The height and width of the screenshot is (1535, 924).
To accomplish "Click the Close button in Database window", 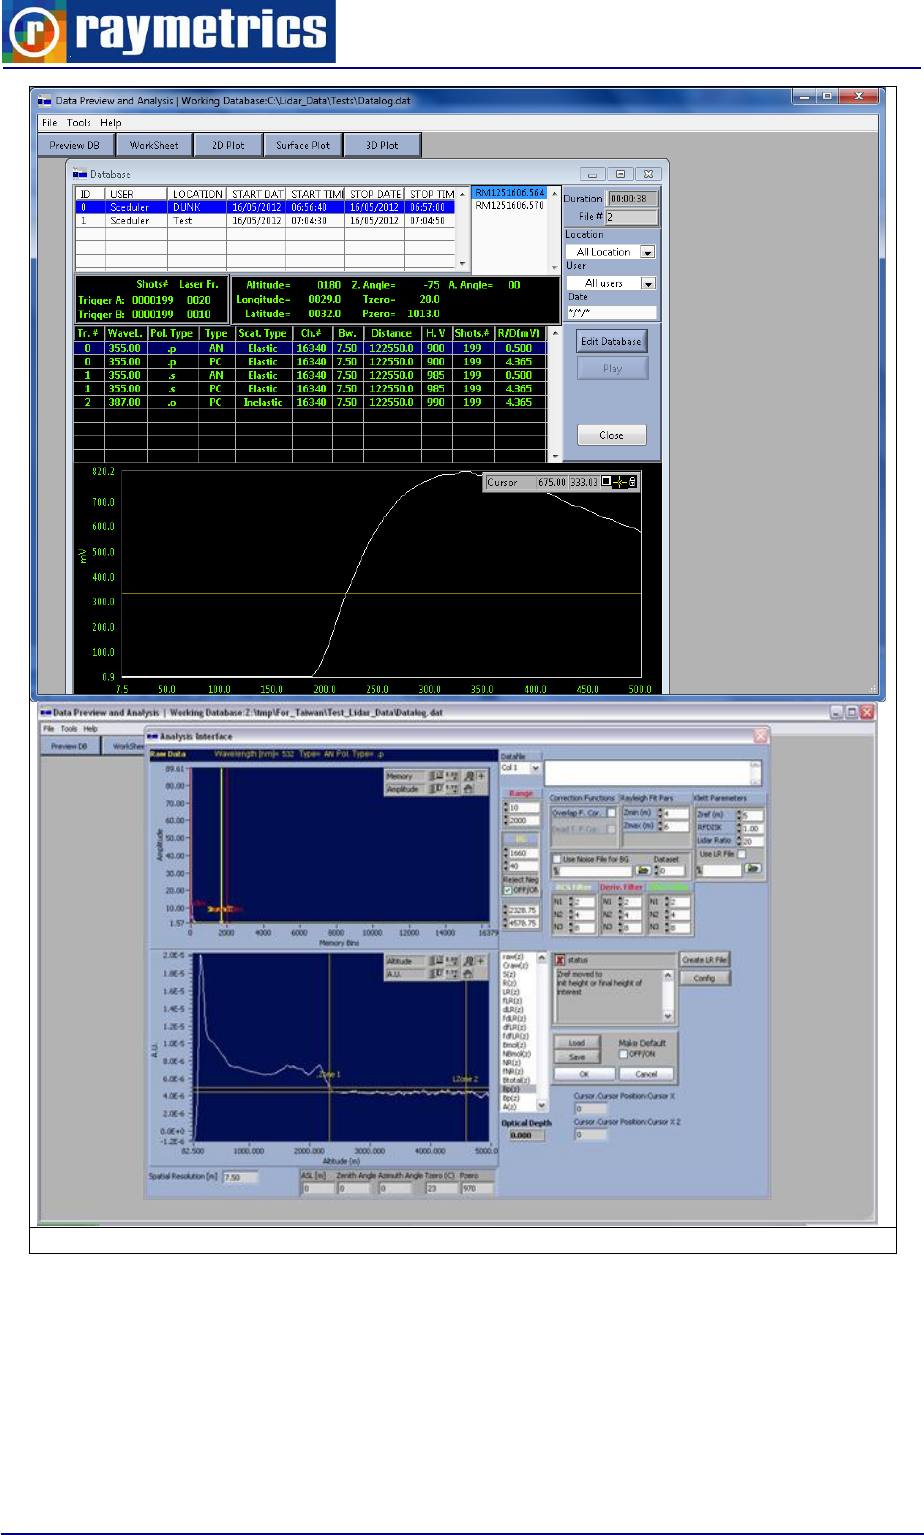I will pos(612,435).
